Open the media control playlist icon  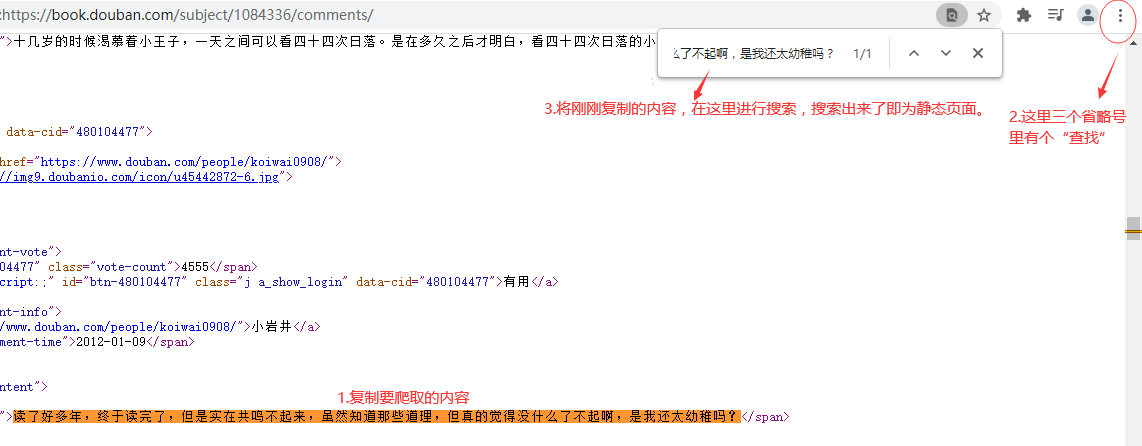pyautogui.click(x=1055, y=15)
